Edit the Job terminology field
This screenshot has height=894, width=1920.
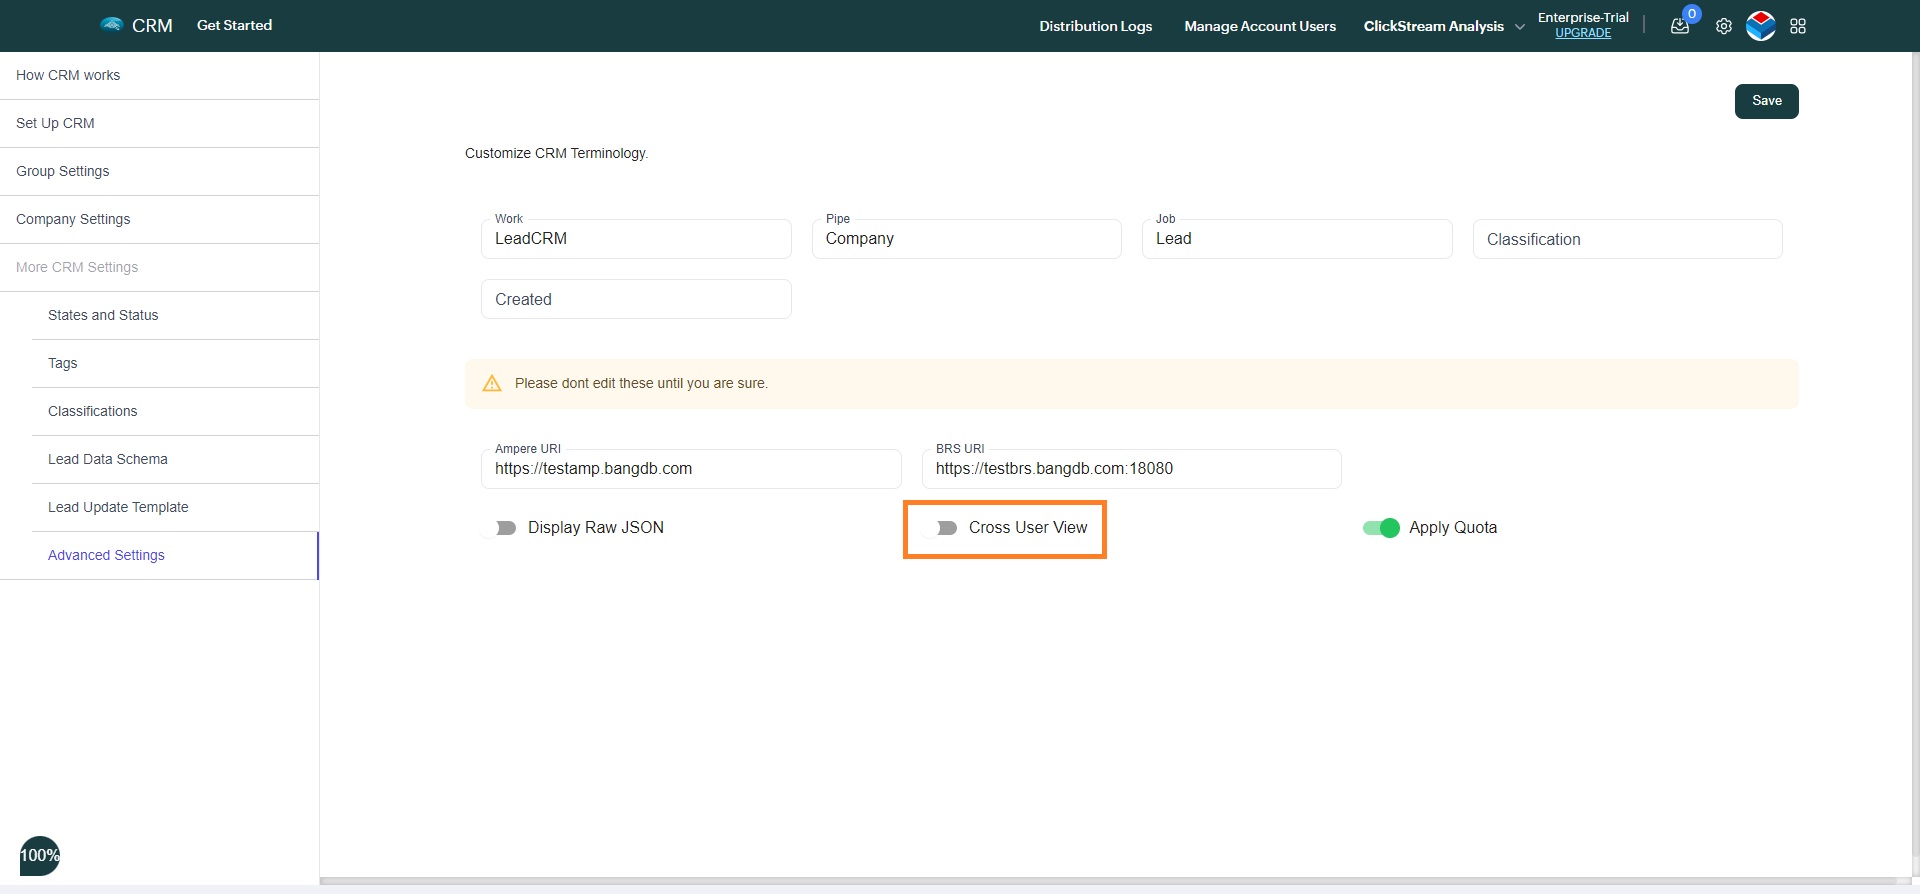click(x=1297, y=239)
